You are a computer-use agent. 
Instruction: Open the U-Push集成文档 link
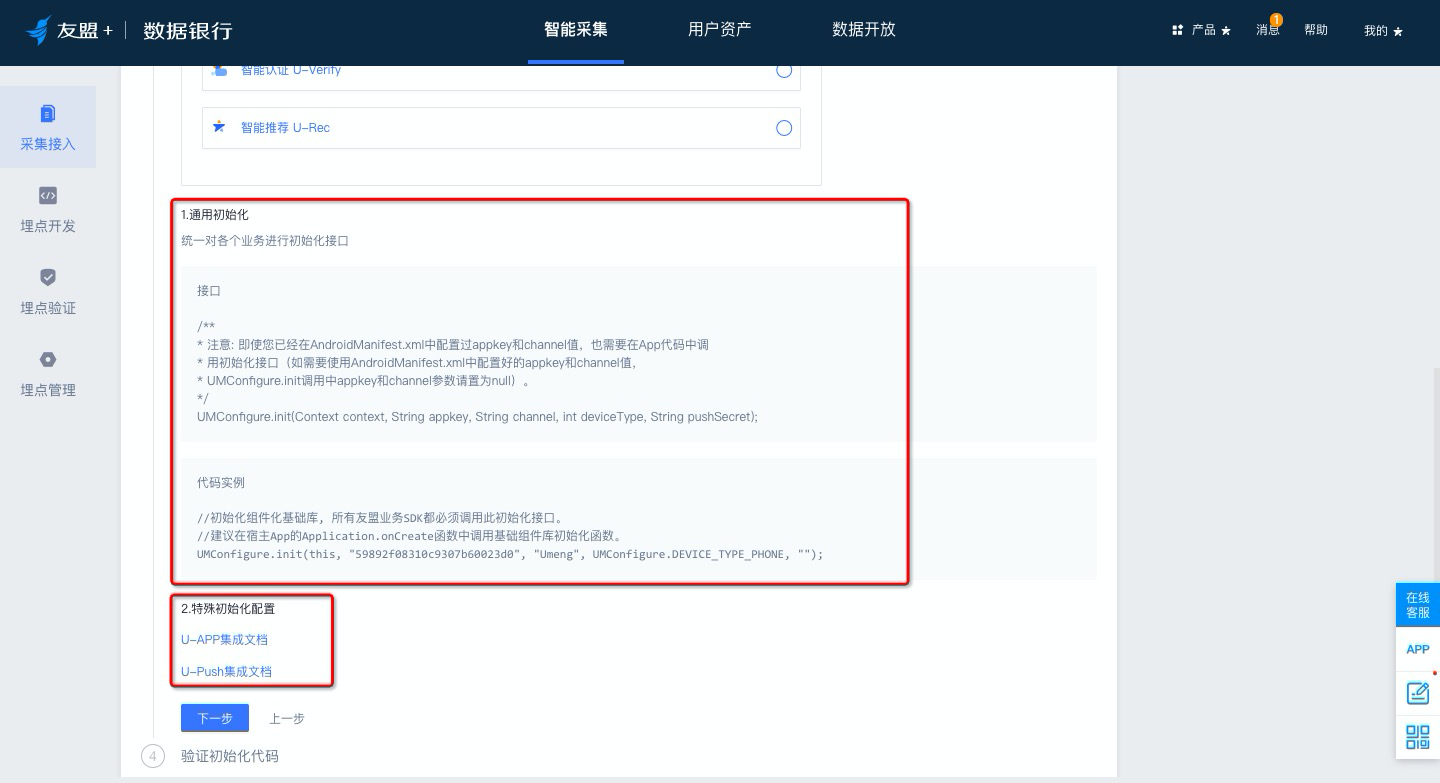(x=226, y=672)
